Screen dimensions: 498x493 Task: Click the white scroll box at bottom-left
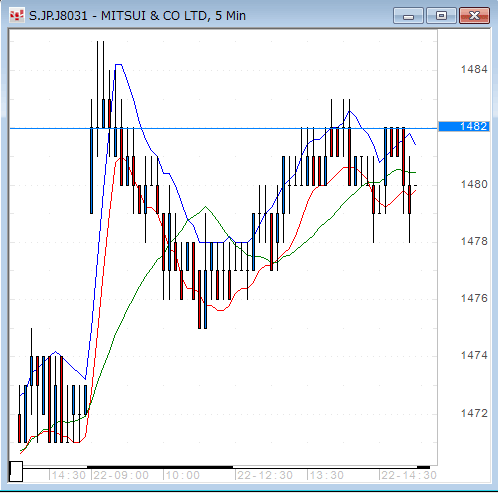[x=16, y=471]
